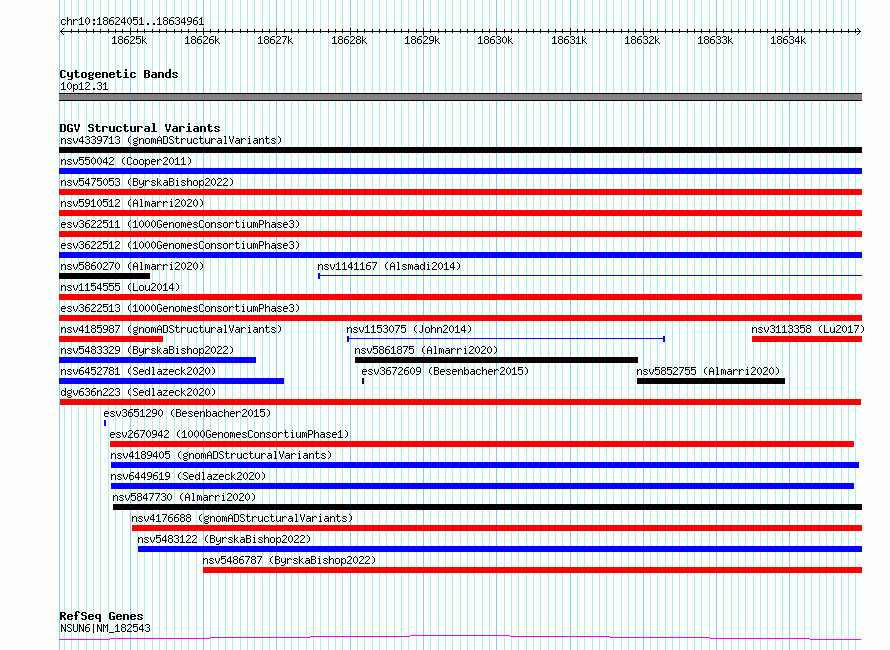Click the 18634k ruler tick label
Viewport: 890px width, 650px height.
(788, 40)
